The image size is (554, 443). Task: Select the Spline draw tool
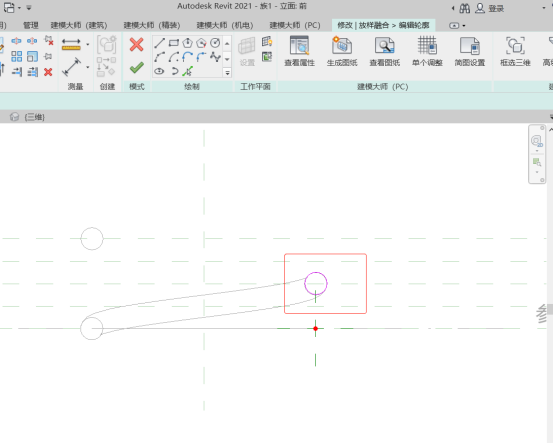point(215,57)
